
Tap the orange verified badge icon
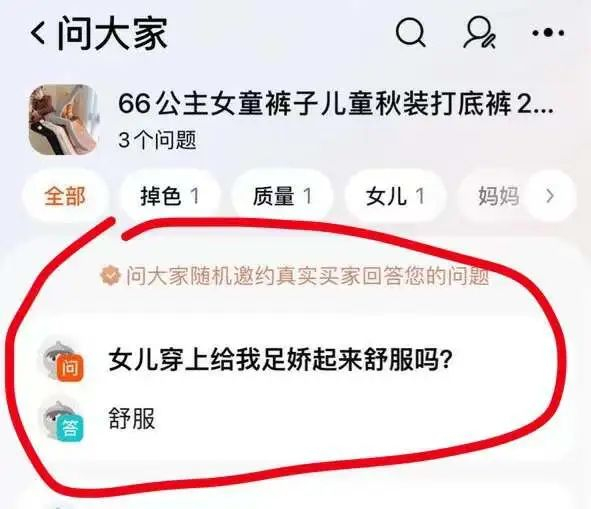pyautogui.click(x=110, y=276)
